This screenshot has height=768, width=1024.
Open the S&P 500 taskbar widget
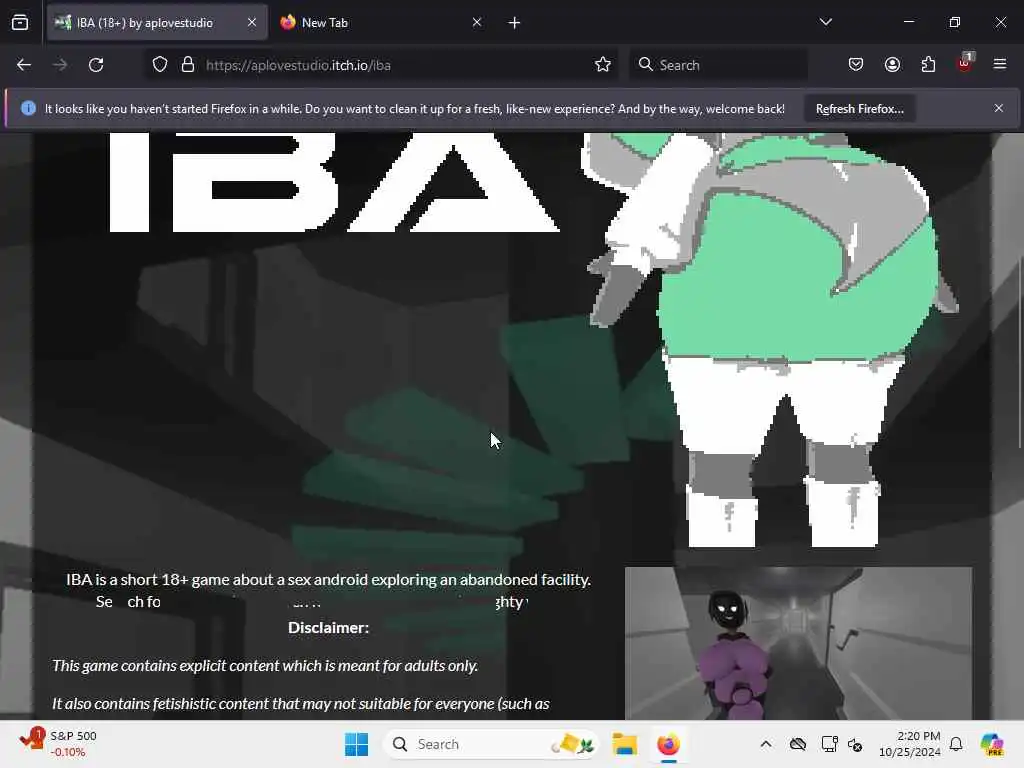click(59, 744)
